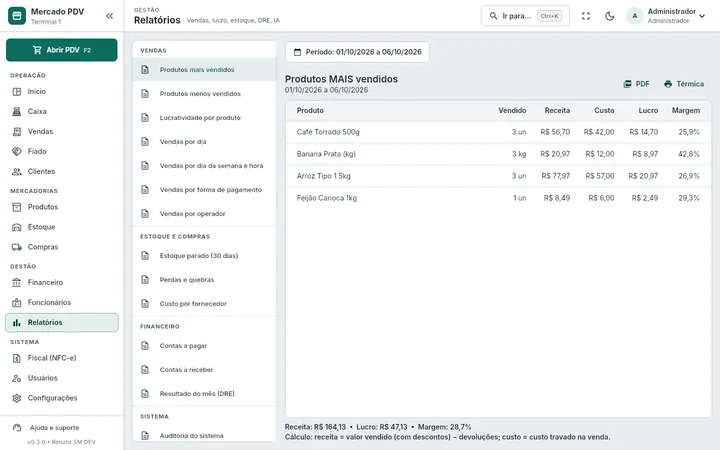Image resolution: width=720 pixels, height=450 pixels.
Task: Collapse the sidebar with double-chevron icon
Action: (109, 16)
